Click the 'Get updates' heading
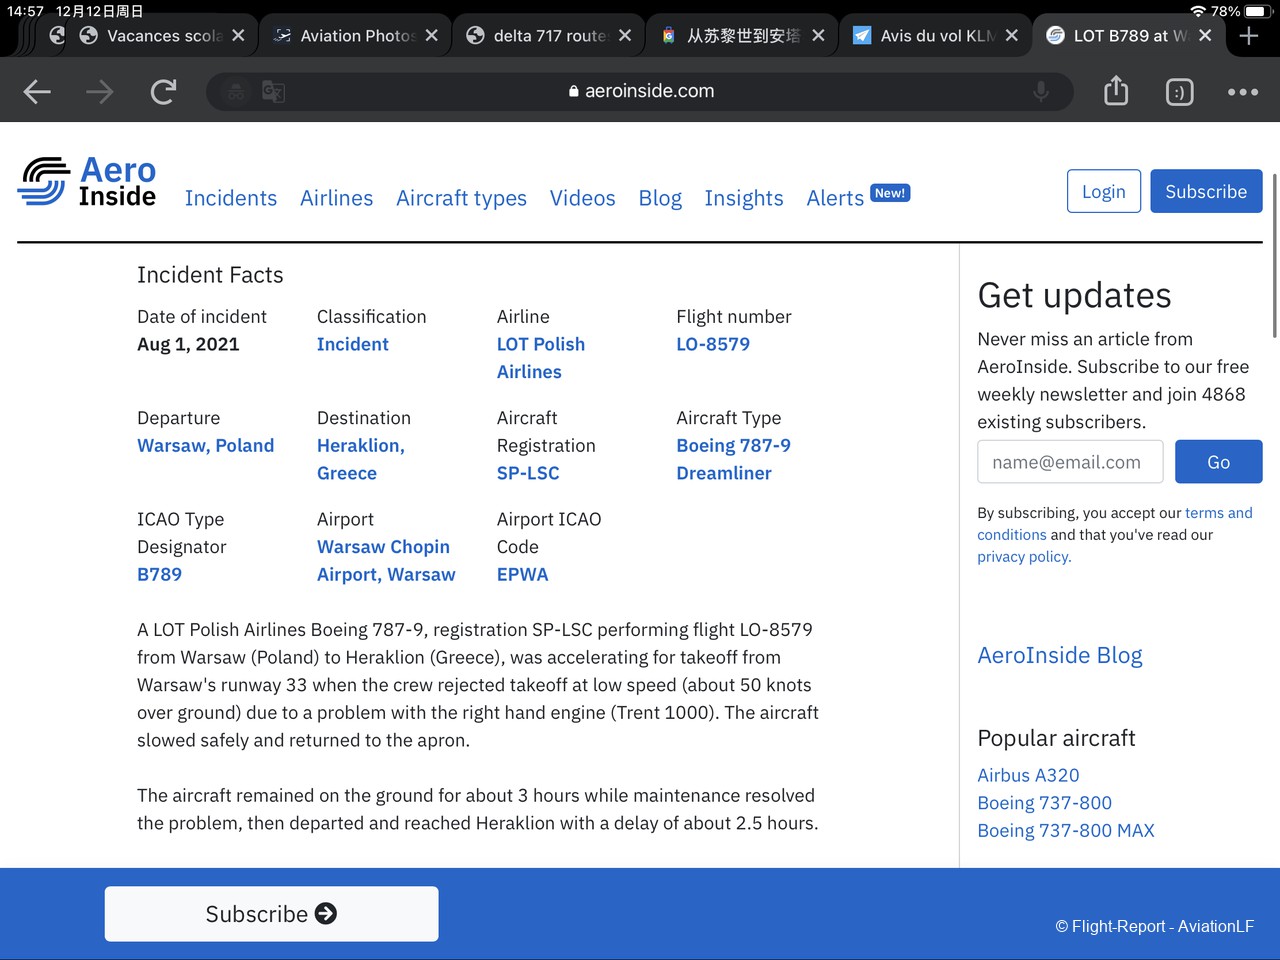The width and height of the screenshot is (1280, 960). tap(1074, 295)
